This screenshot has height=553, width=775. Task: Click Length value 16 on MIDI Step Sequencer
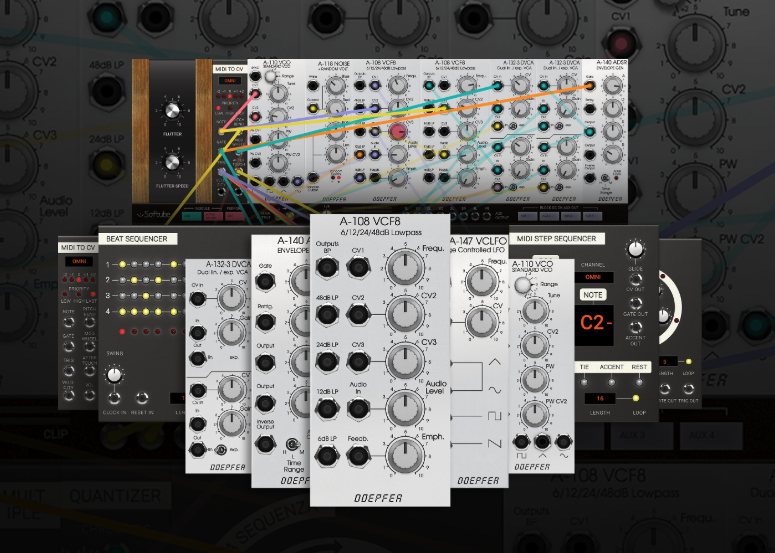coord(600,398)
